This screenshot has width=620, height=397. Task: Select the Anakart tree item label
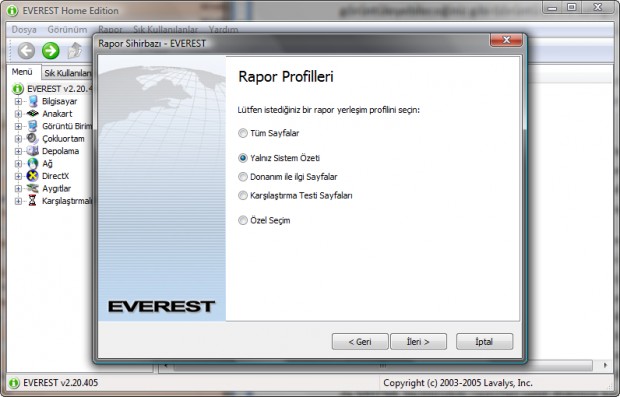57,114
